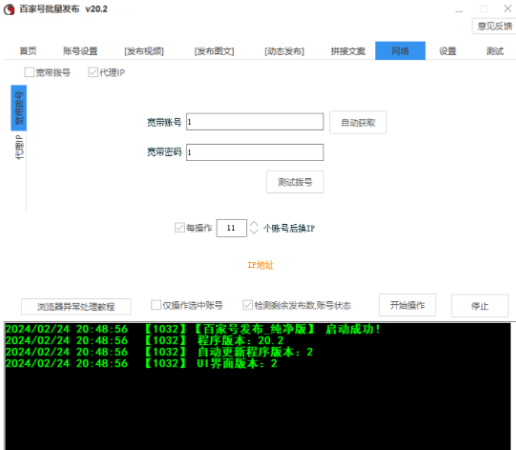Click the 开始操作 button
Screen dimensions: 516x450
[x=407, y=305]
